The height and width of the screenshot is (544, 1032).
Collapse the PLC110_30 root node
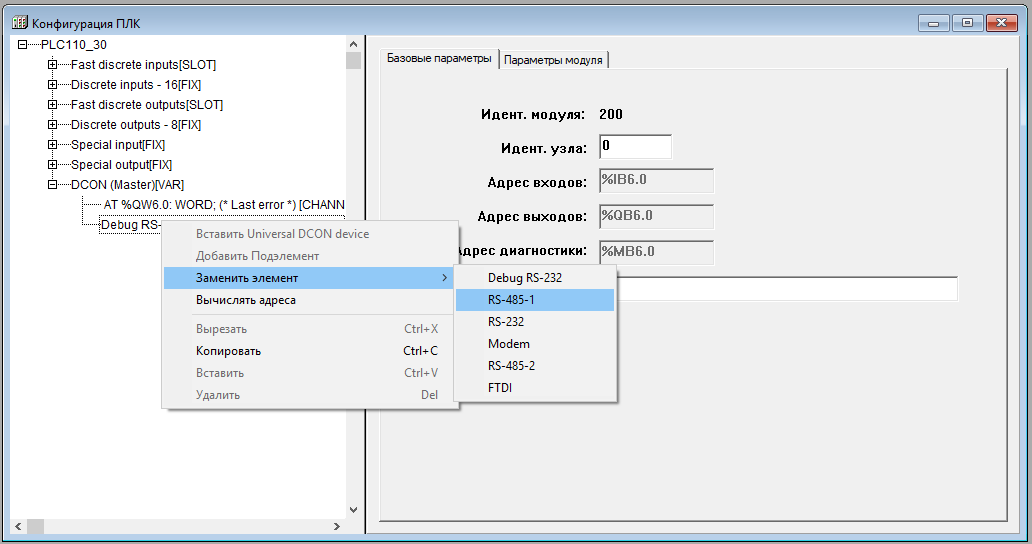[23, 45]
